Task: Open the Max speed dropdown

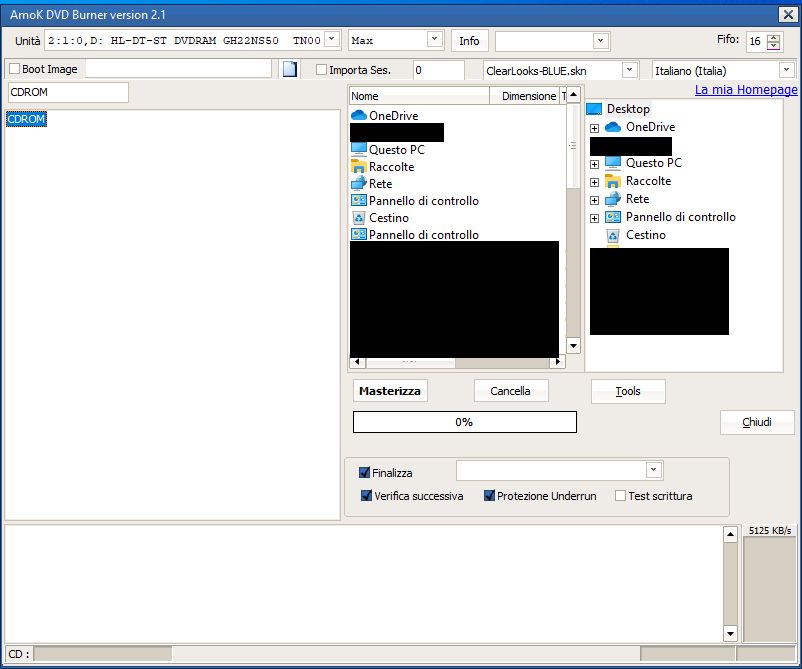Action: [434, 39]
